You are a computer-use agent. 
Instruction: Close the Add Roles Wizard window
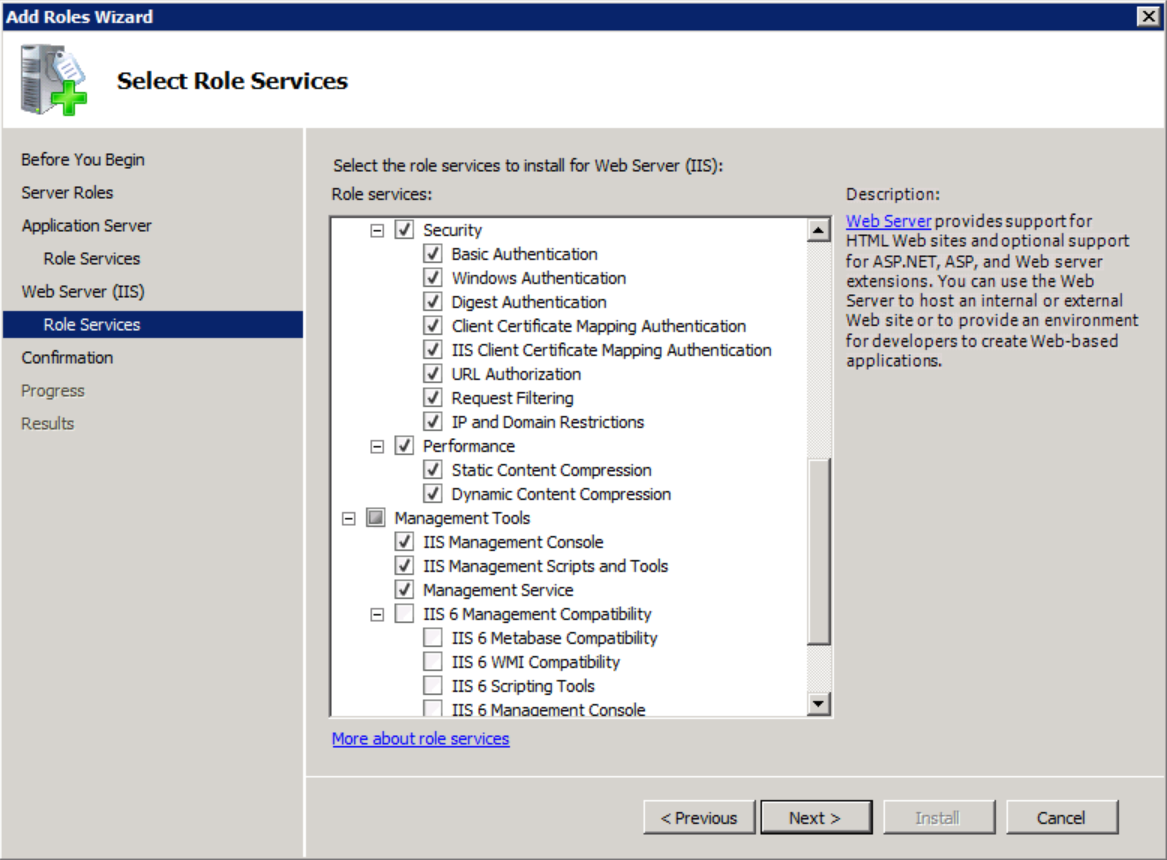[1148, 16]
